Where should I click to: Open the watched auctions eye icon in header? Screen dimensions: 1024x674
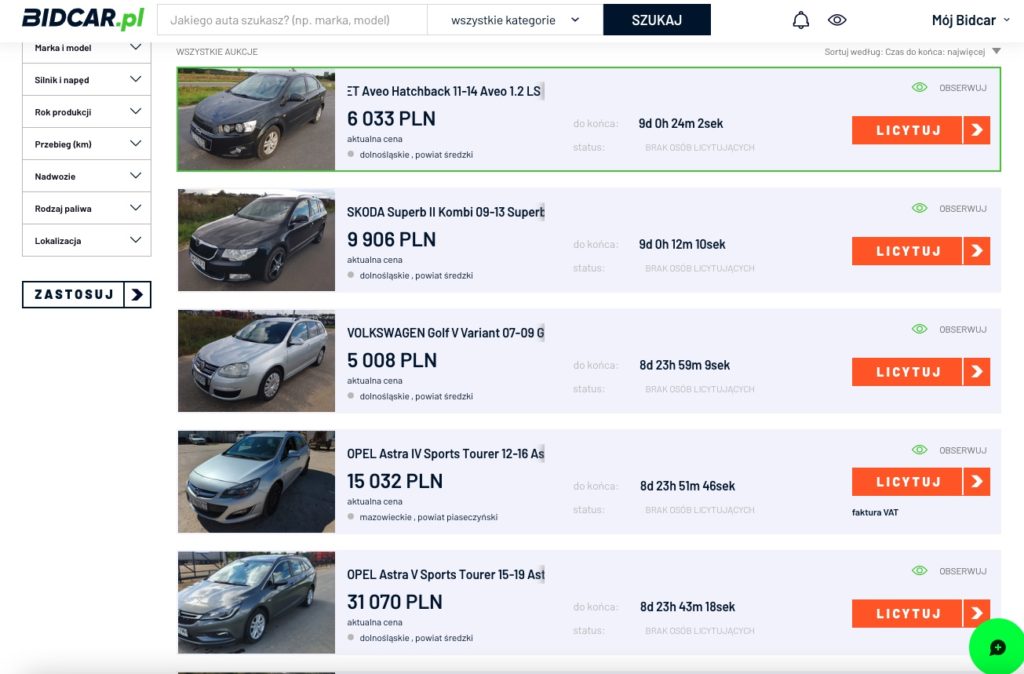tap(837, 20)
